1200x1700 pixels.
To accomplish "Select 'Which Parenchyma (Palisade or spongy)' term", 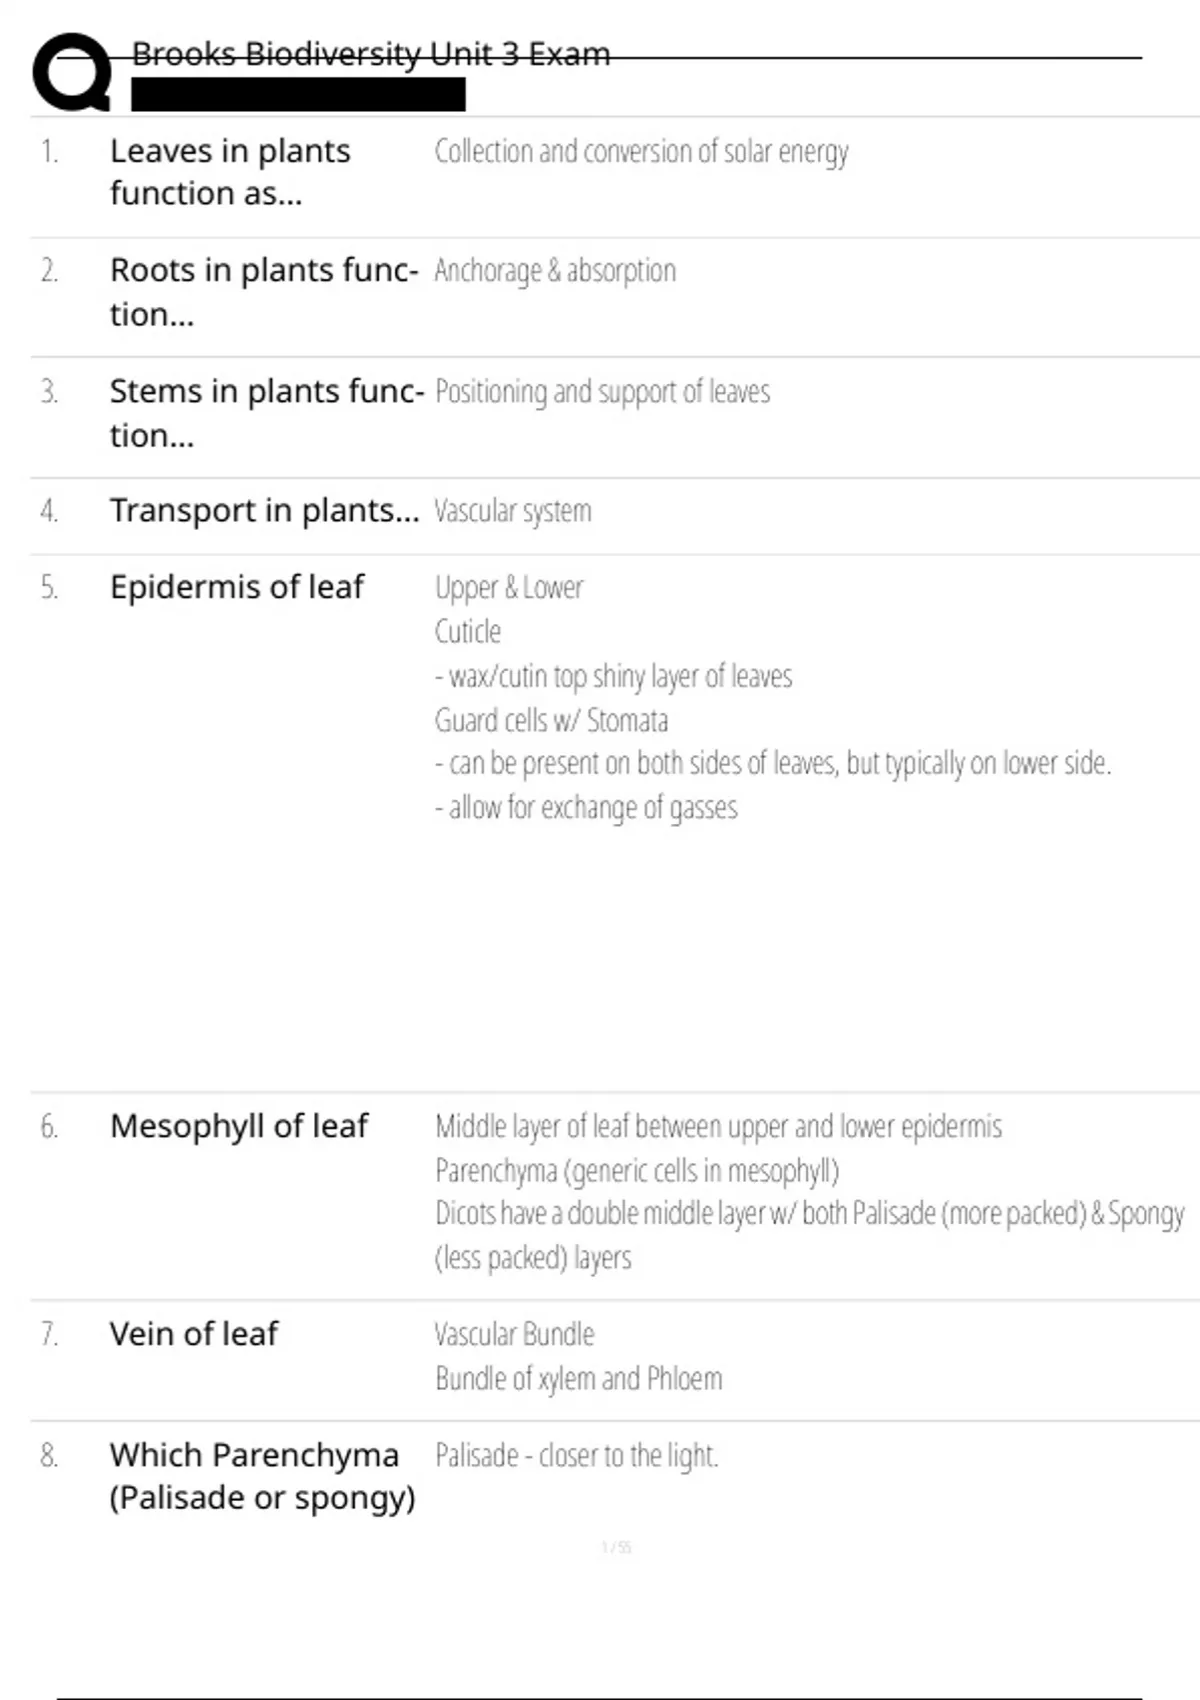I will (262, 1476).
